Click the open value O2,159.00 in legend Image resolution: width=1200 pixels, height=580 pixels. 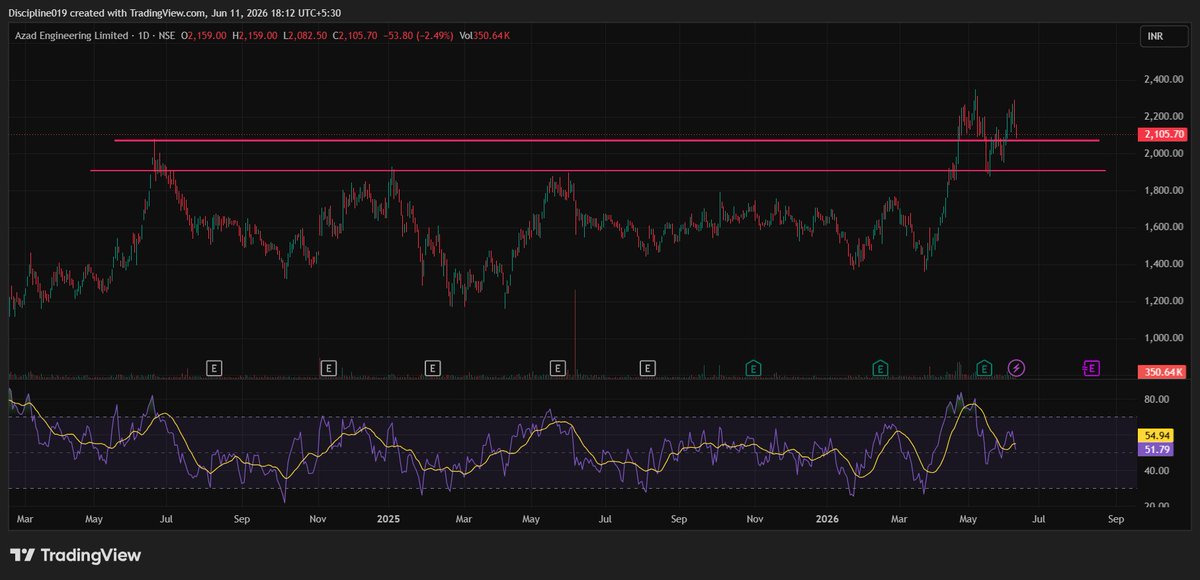tap(205, 35)
